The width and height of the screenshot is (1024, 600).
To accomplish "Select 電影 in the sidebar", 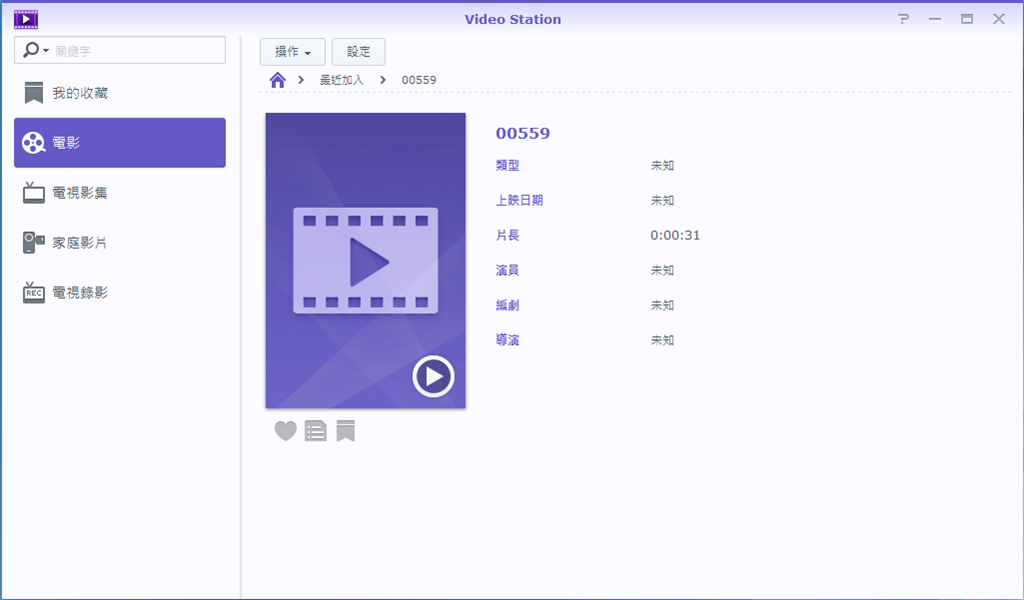I will (x=120, y=143).
